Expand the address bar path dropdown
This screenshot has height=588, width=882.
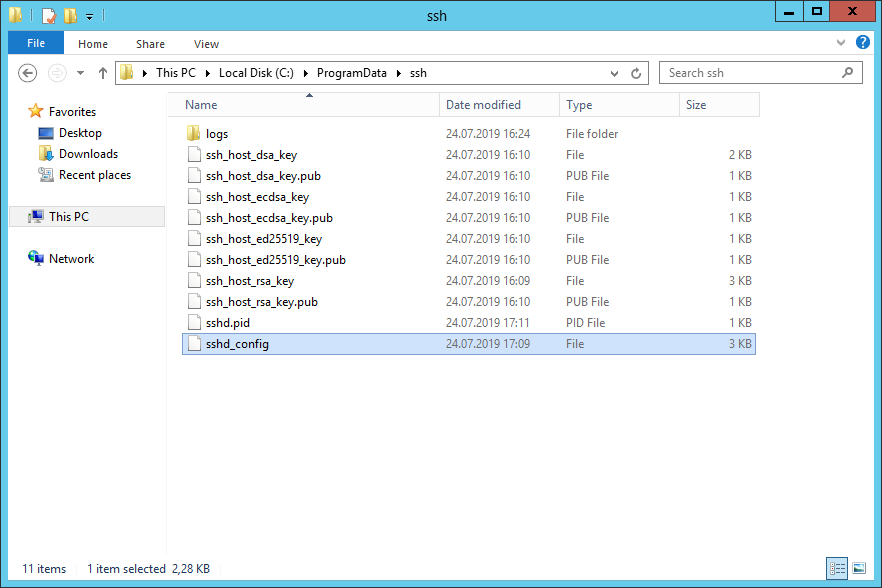614,72
